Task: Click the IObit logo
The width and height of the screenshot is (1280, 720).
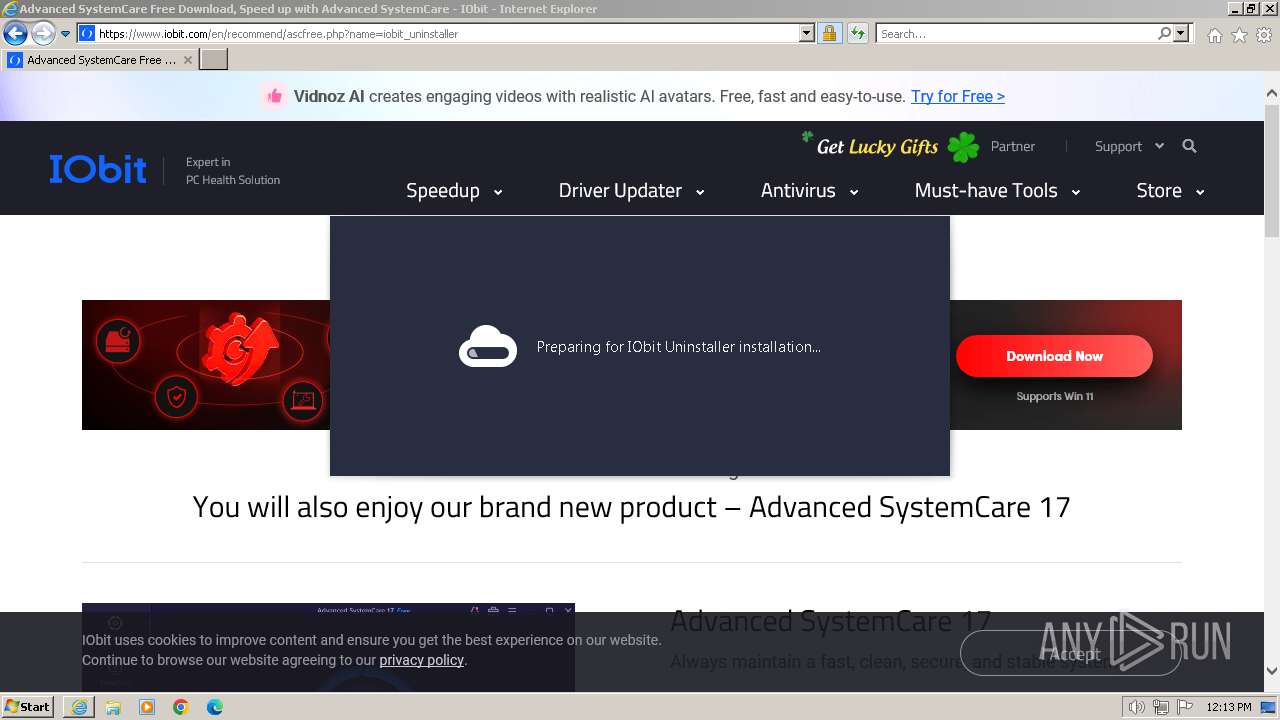Action: point(98,169)
